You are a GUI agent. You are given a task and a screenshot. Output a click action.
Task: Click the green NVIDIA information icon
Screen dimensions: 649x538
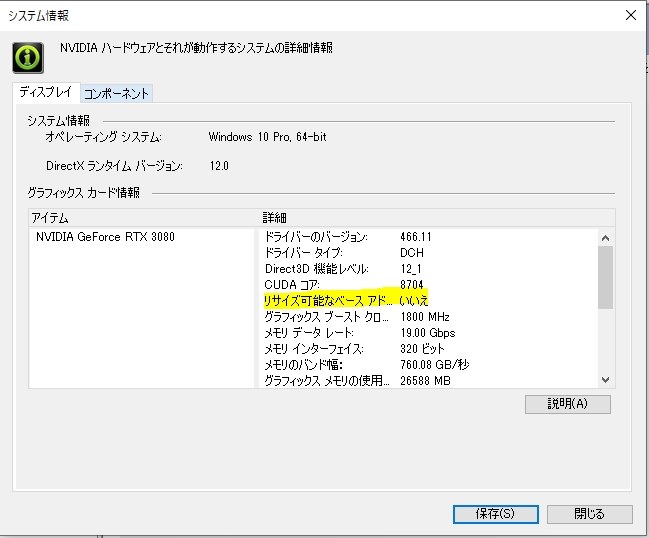pos(28,58)
